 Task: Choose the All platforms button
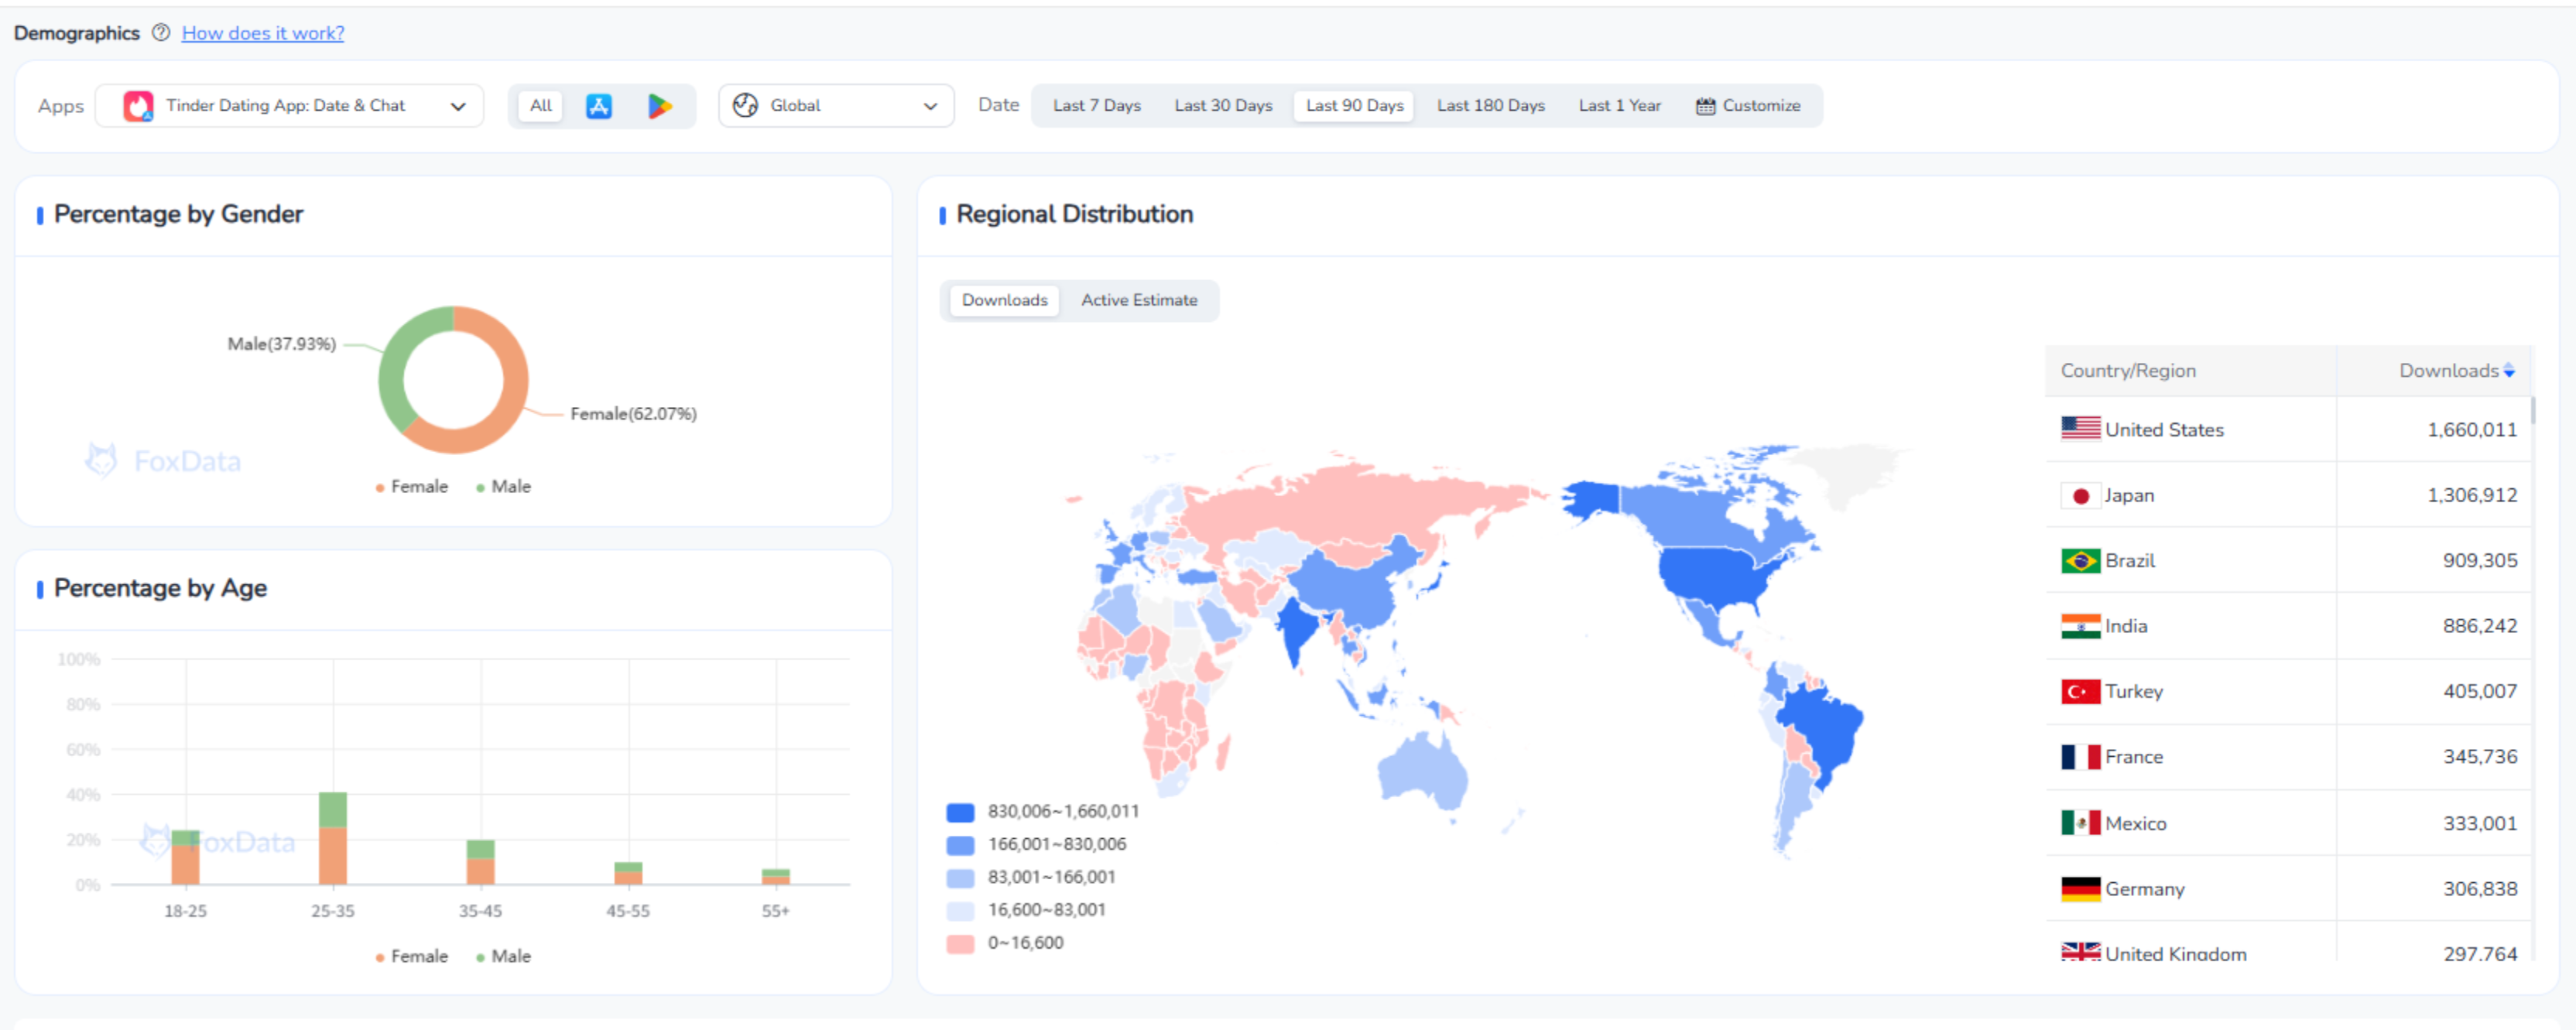(x=540, y=106)
